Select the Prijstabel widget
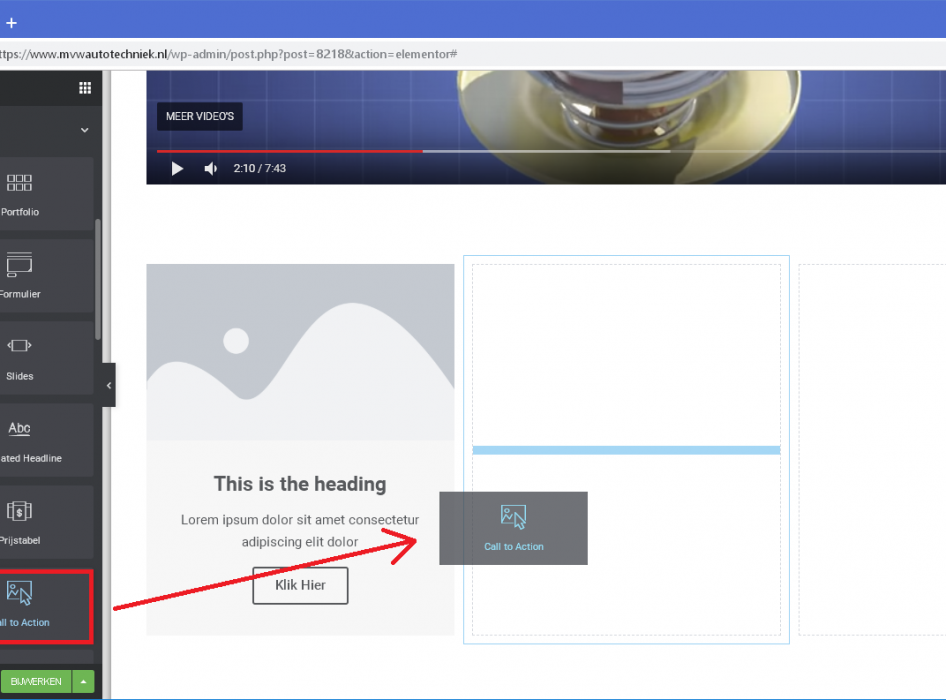Image resolution: width=946 pixels, height=700 pixels. pos(46,522)
